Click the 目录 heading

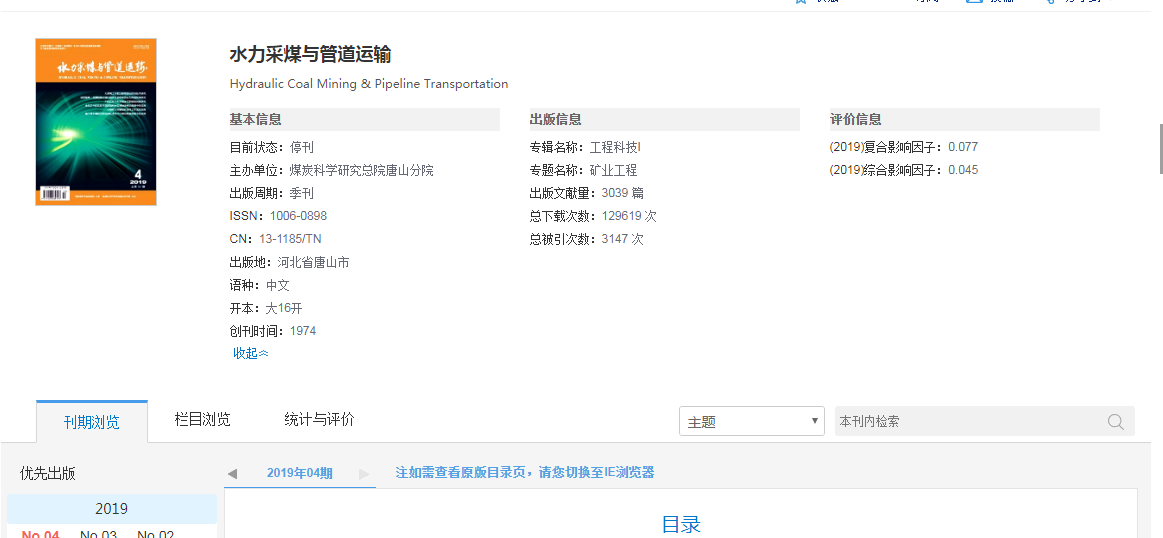[681, 524]
